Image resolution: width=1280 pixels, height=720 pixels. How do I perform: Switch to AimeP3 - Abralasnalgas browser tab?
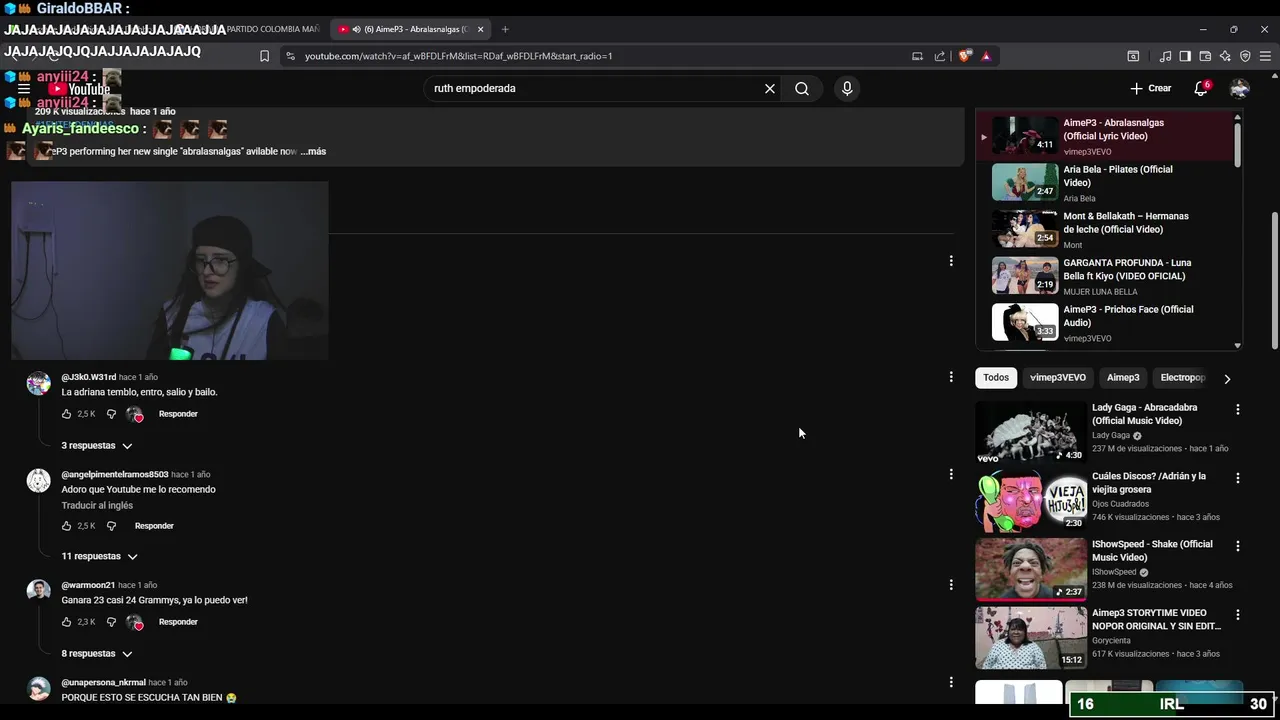409,29
